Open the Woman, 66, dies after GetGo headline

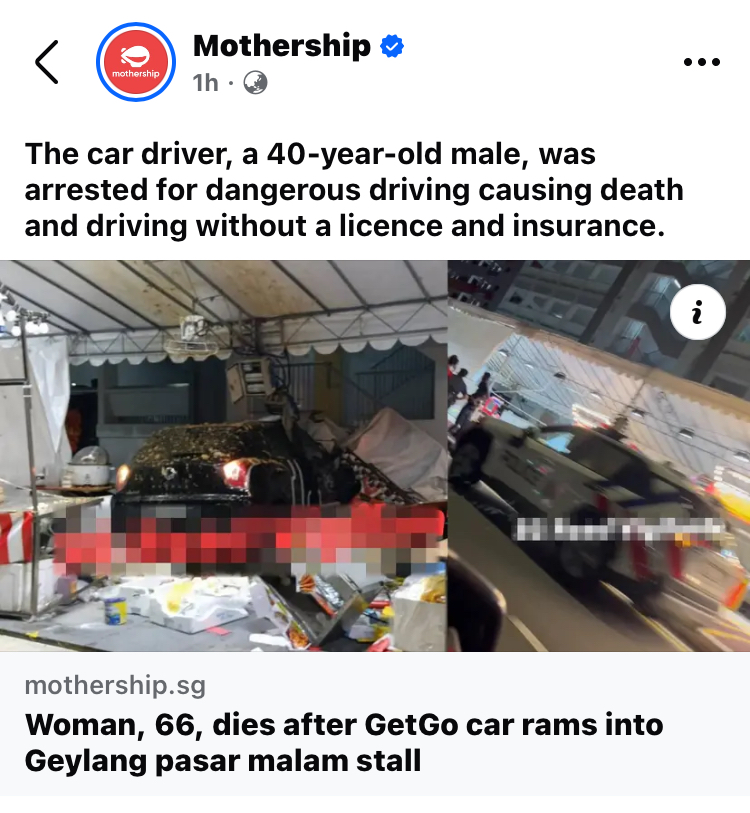pos(344,742)
